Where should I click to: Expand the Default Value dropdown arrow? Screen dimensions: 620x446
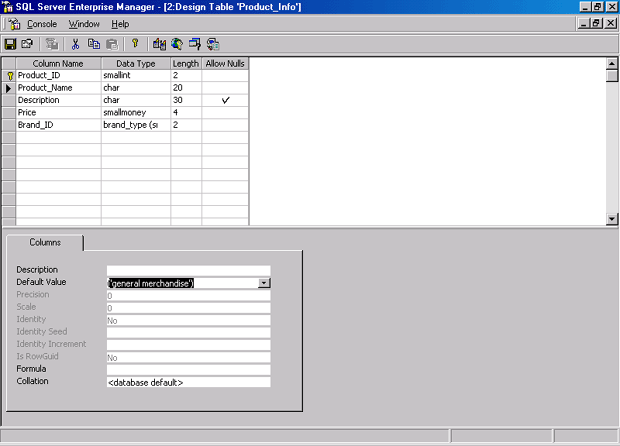264,283
